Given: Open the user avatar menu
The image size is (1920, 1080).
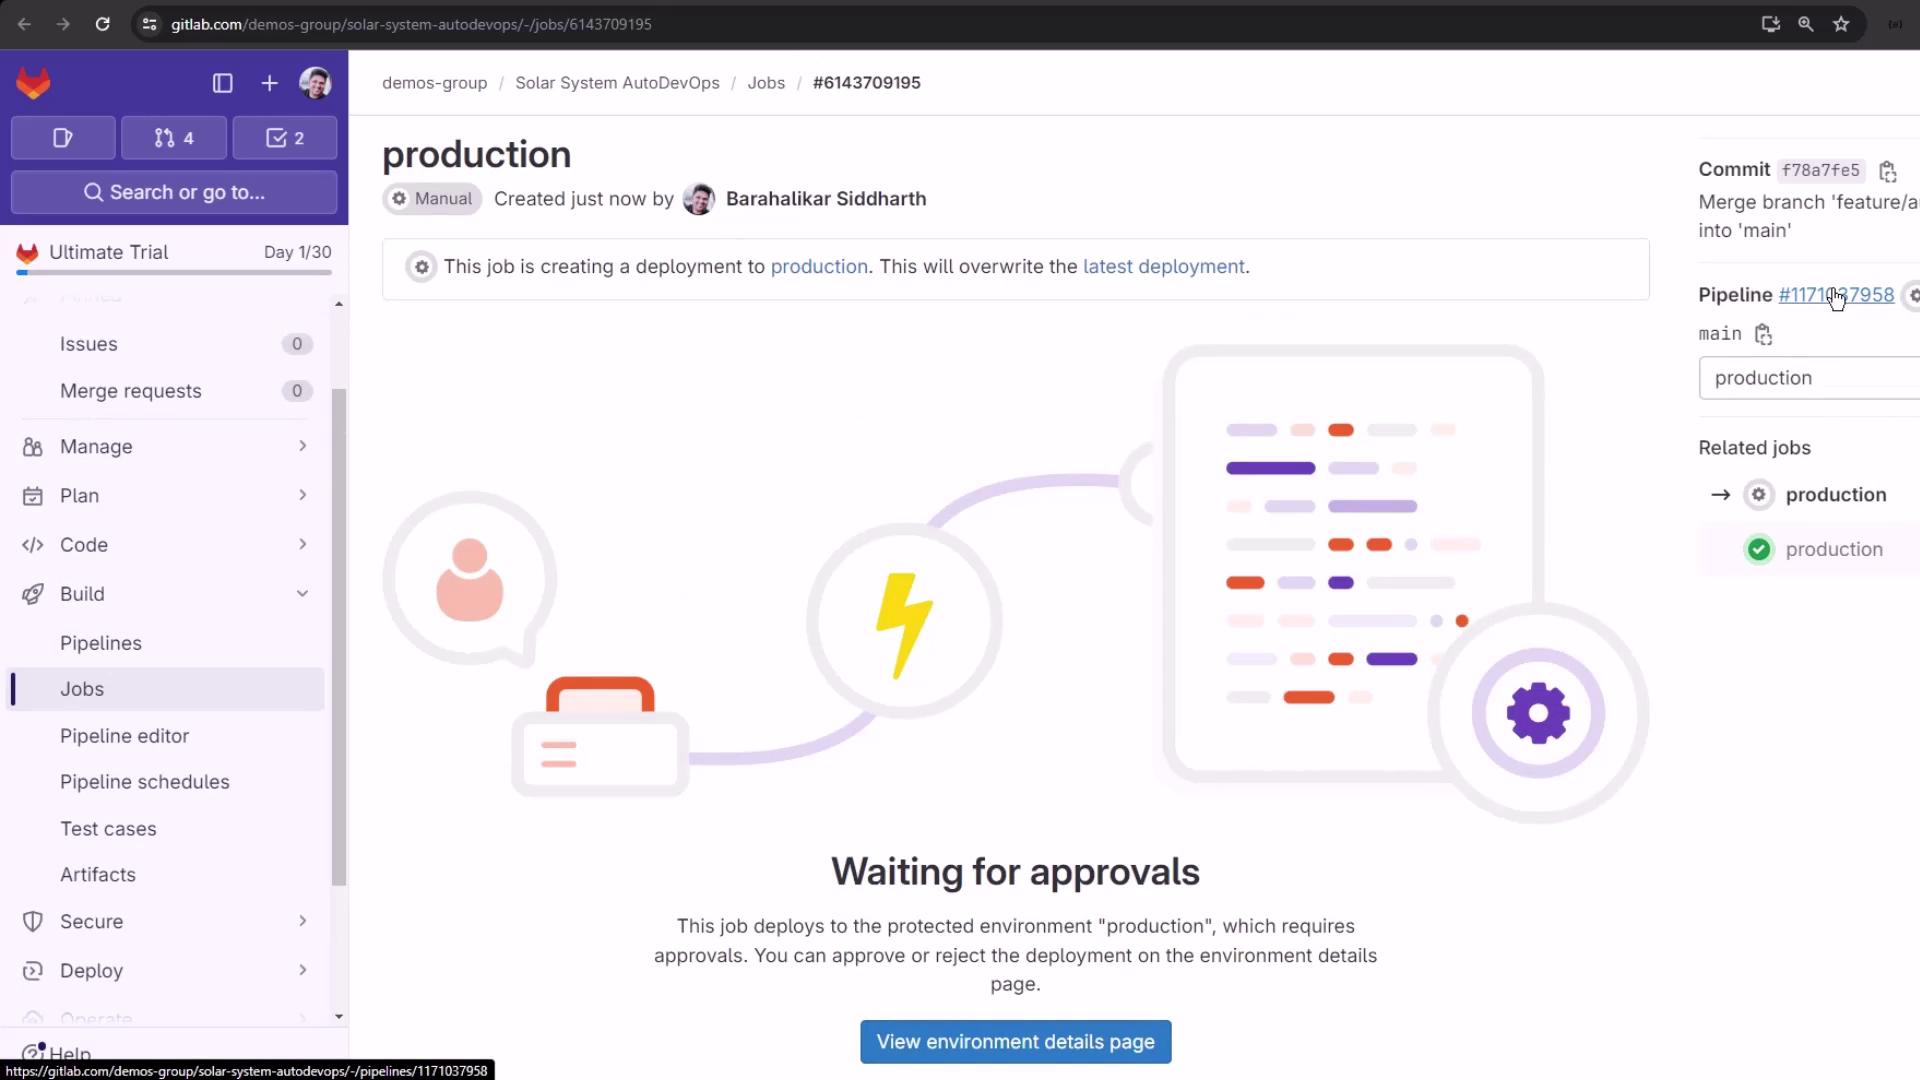Looking at the screenshot, I should click(x=315, y=83).
